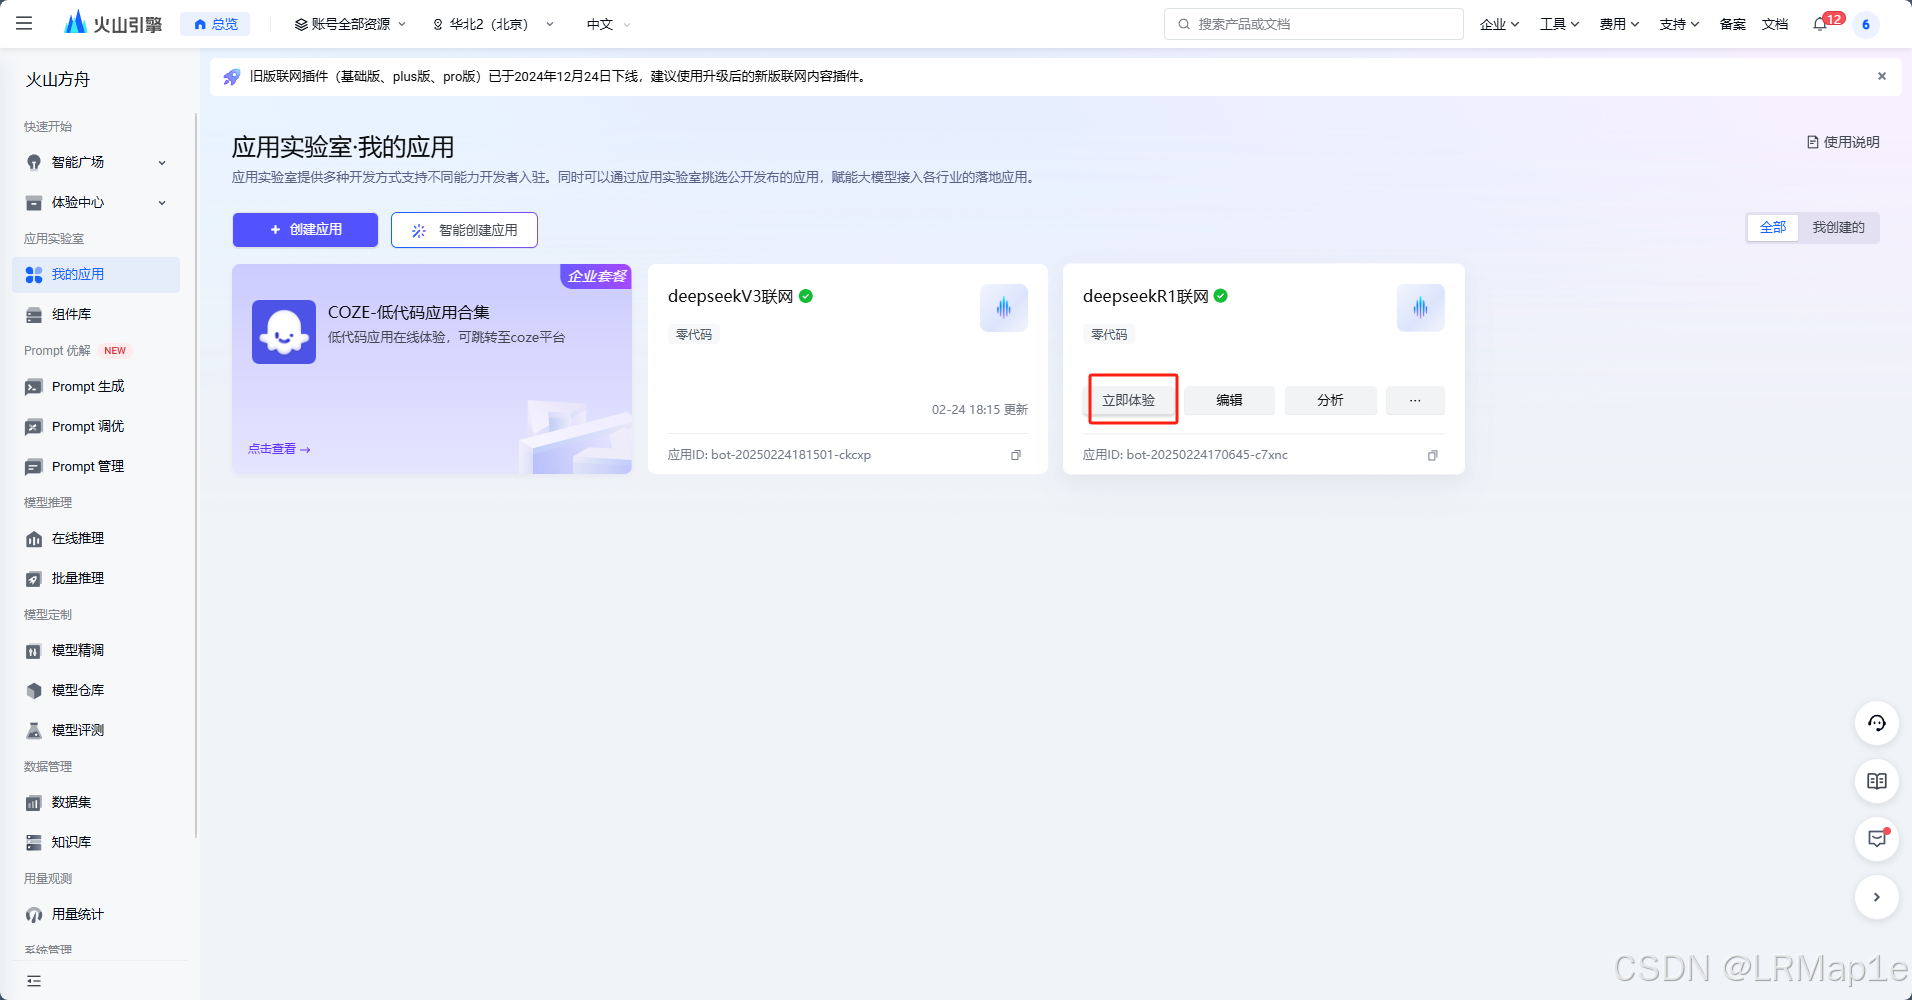The height and width of the screenshot is (1000, 1912).
Task: Open the user account avatar
Action: [x=1866, y=24]
